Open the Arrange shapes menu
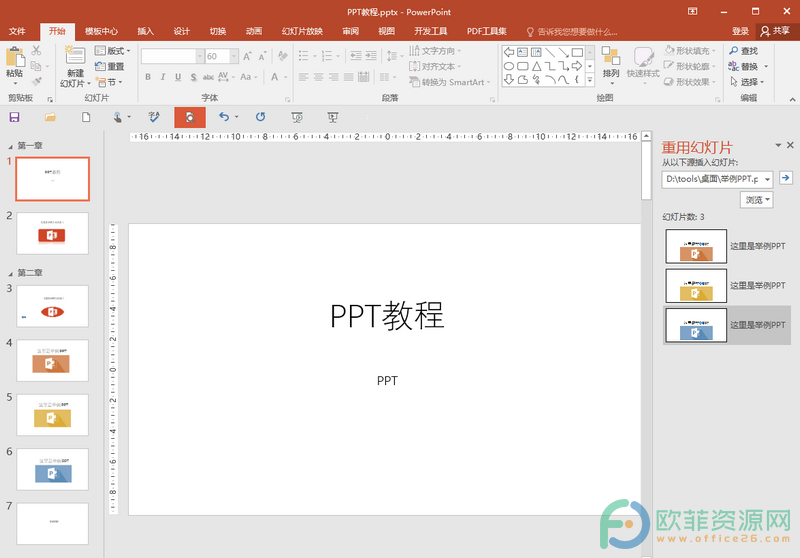Viewport: 800px width, 558px height. pos(611,64)
